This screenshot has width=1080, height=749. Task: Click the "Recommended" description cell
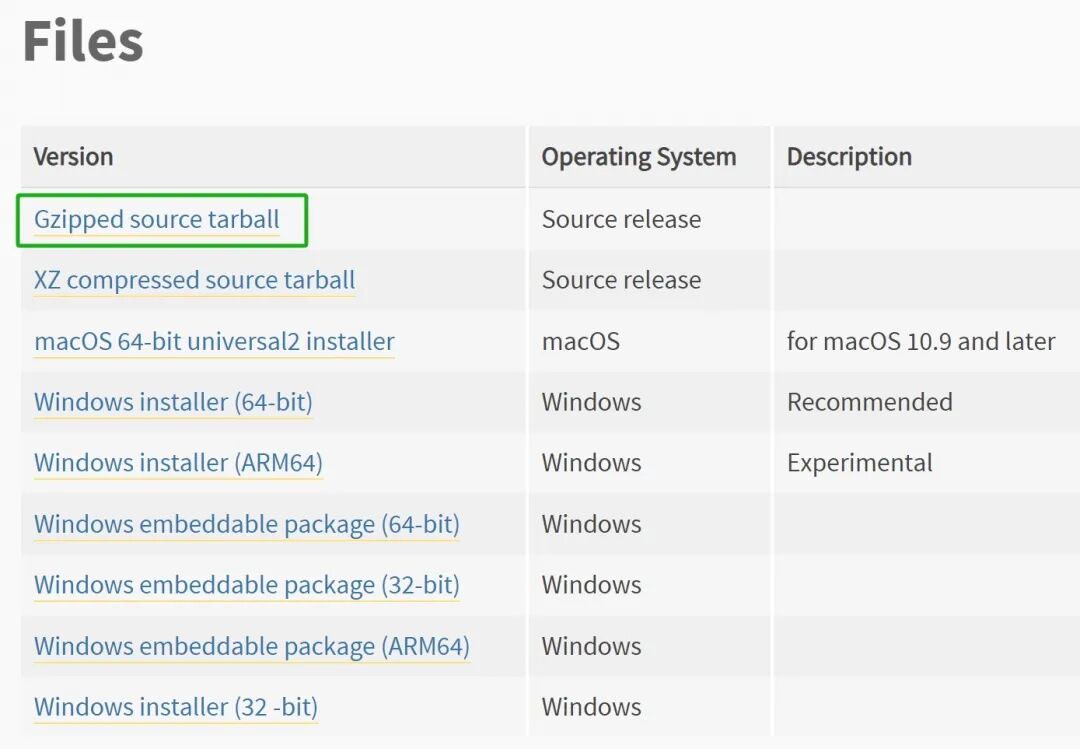(x=870, y=402)
